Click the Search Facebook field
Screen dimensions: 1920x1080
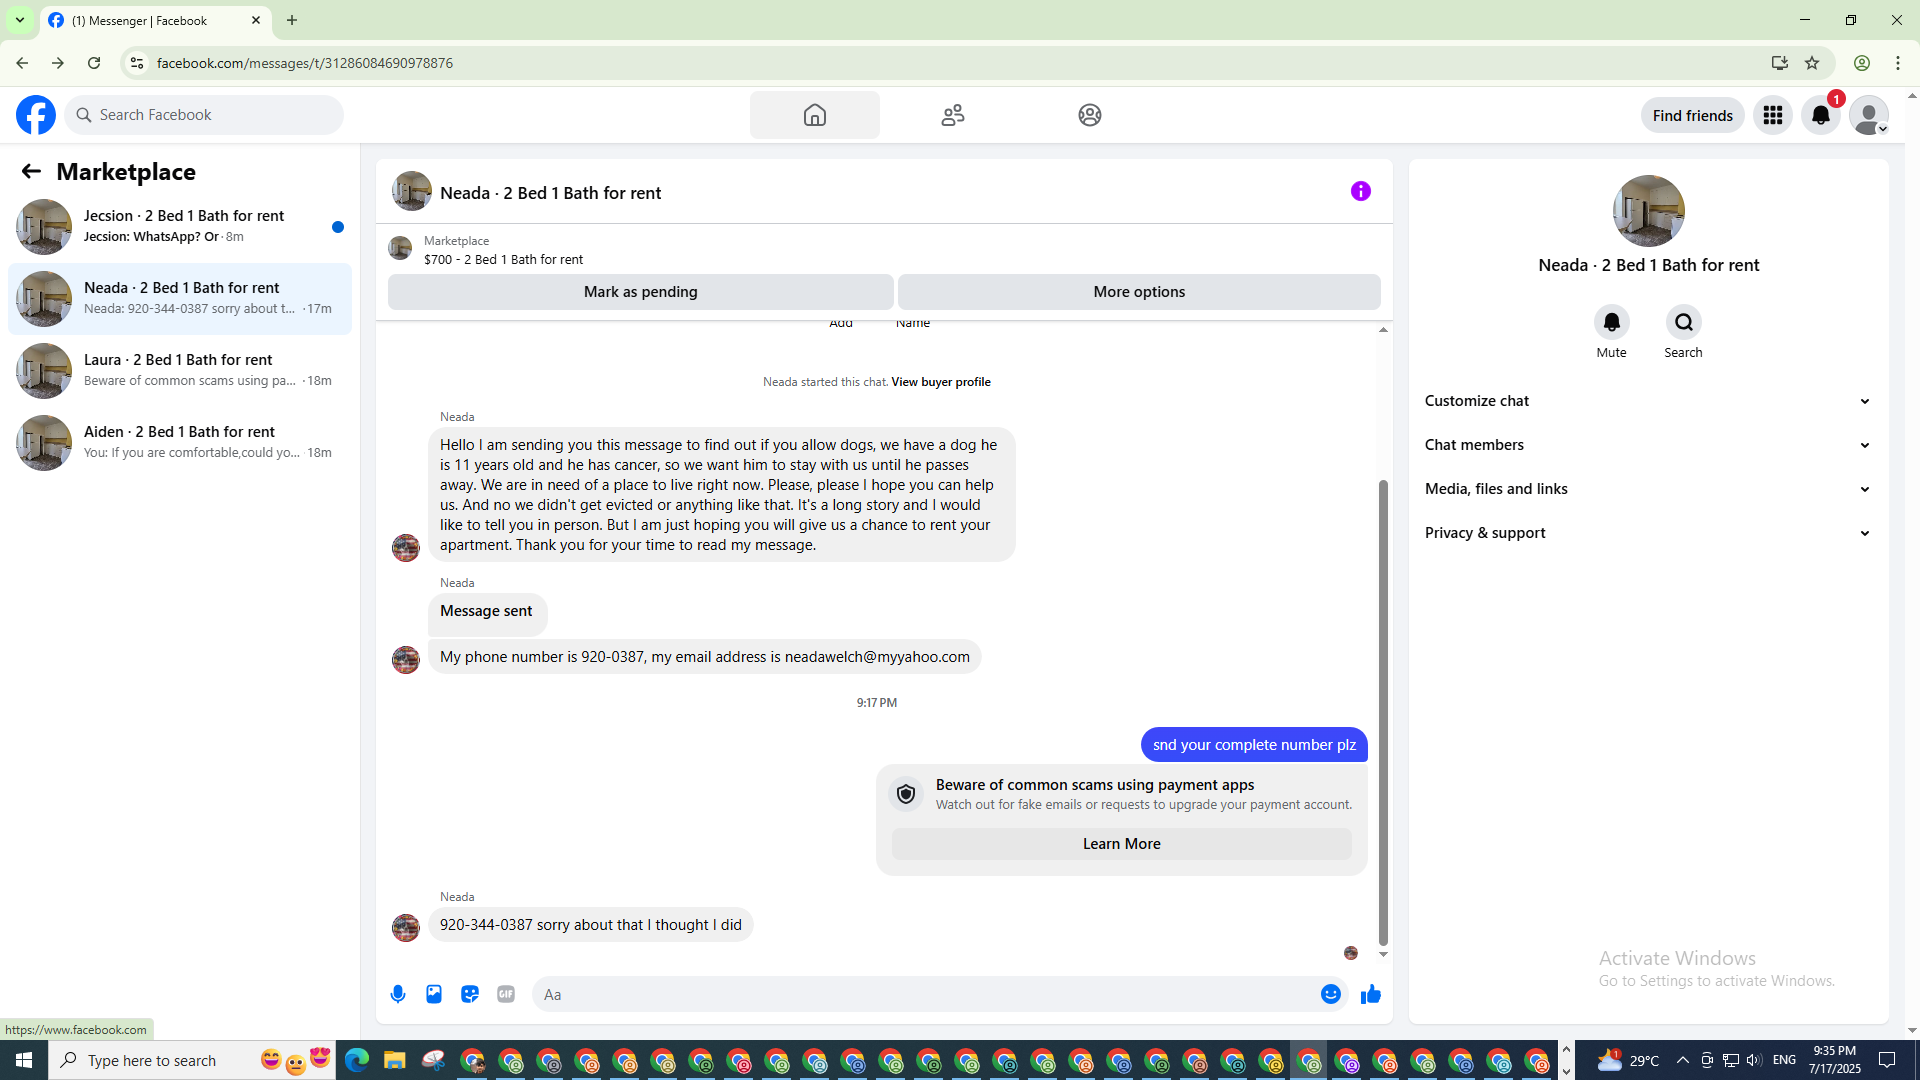(x=204, y=115)
